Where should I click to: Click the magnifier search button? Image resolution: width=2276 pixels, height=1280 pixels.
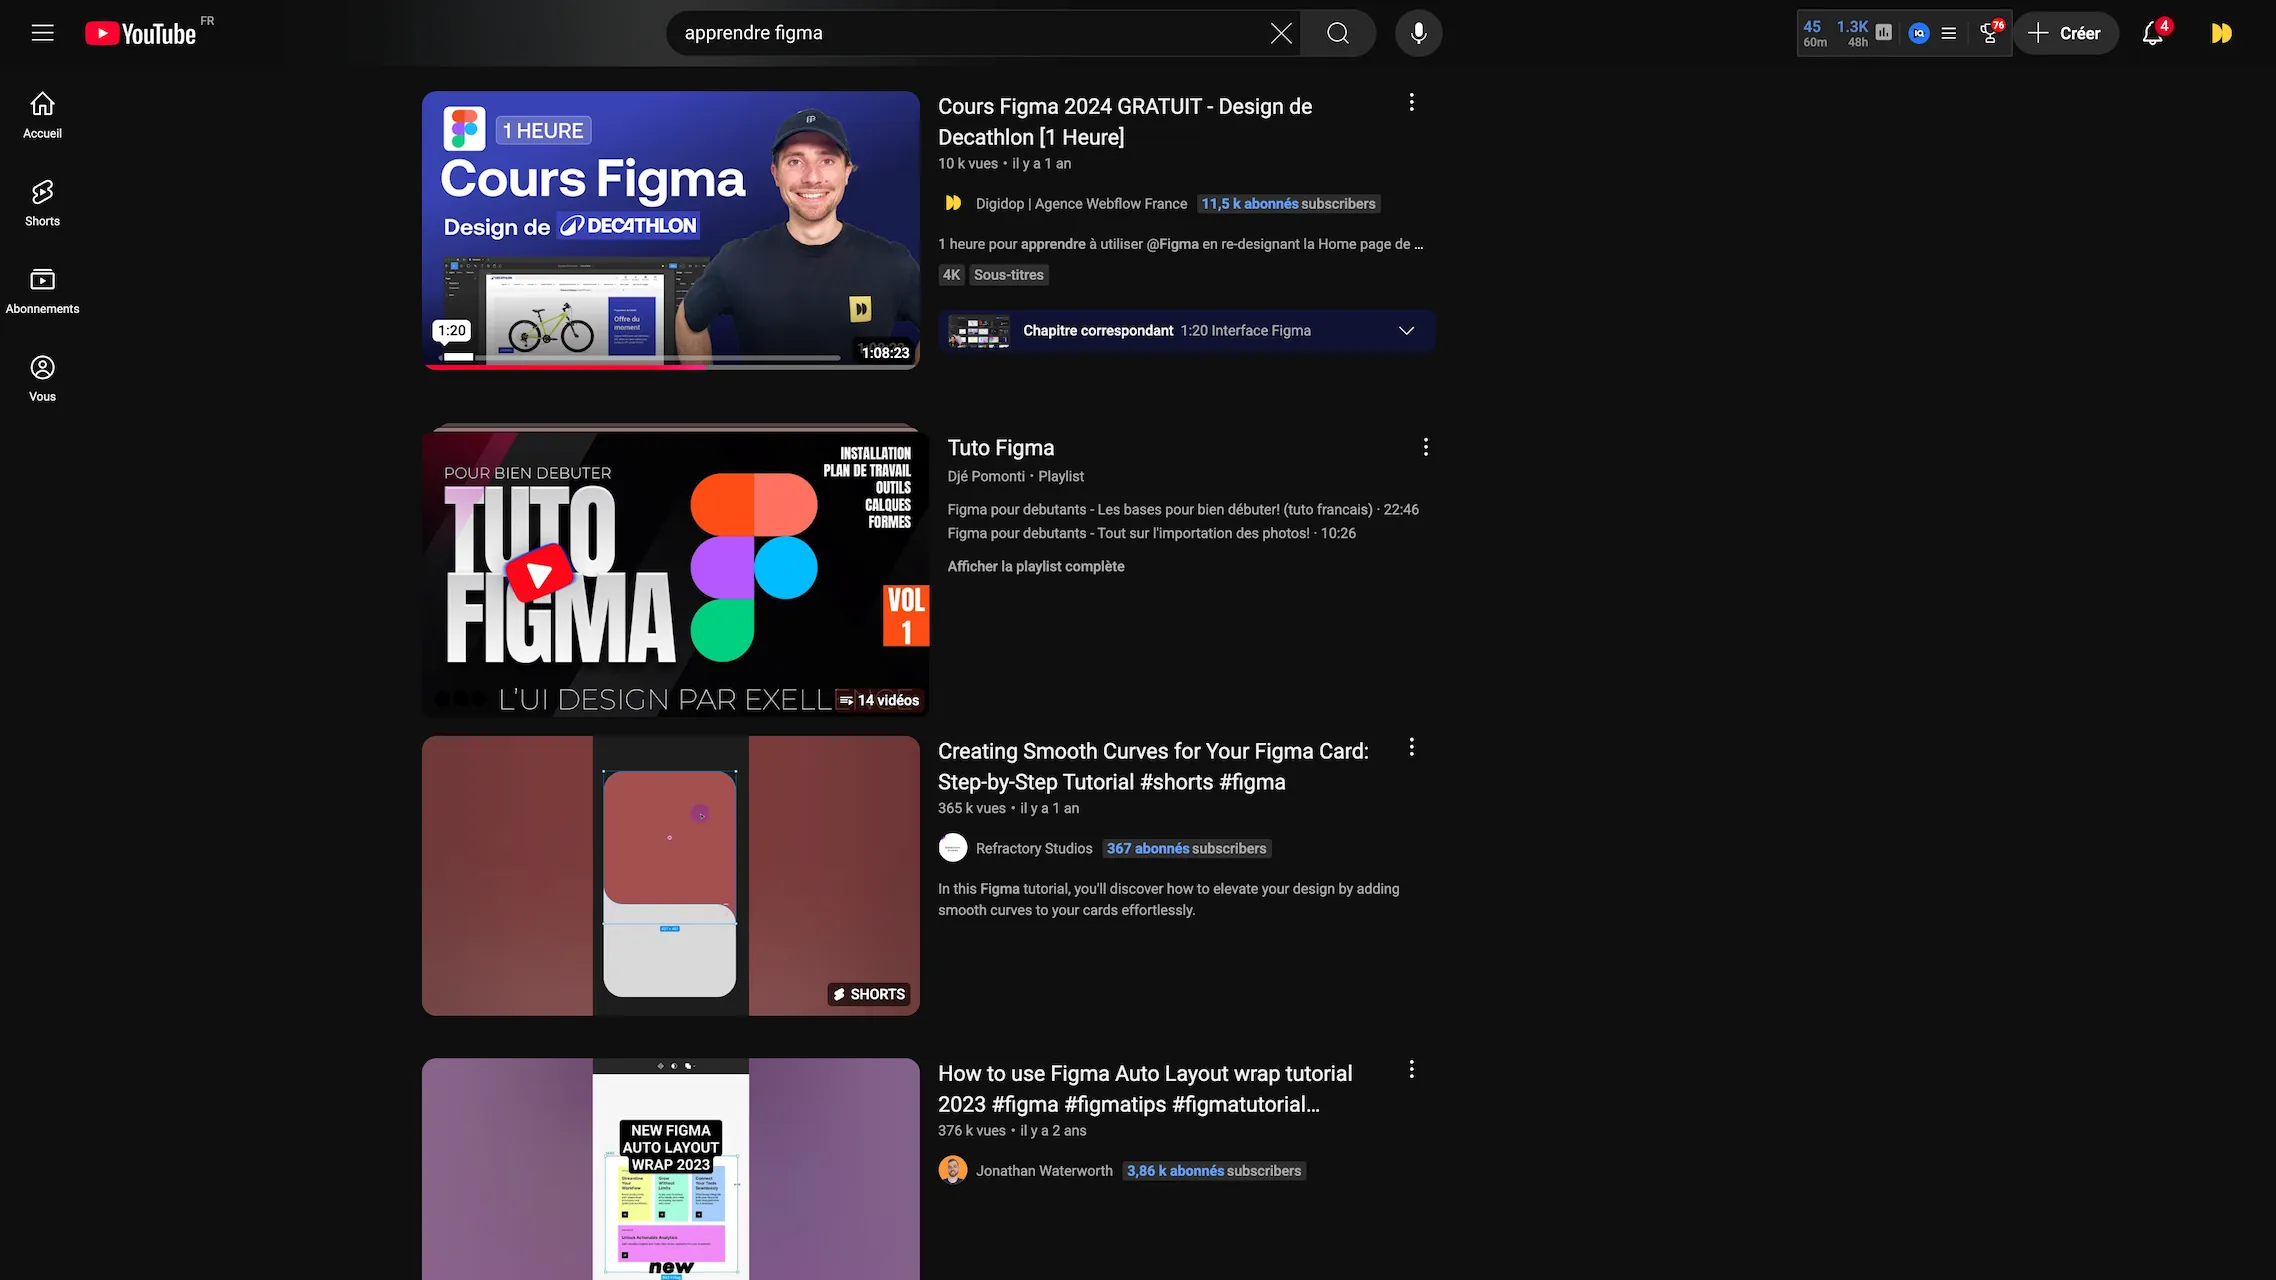(x=1338, y=33)
